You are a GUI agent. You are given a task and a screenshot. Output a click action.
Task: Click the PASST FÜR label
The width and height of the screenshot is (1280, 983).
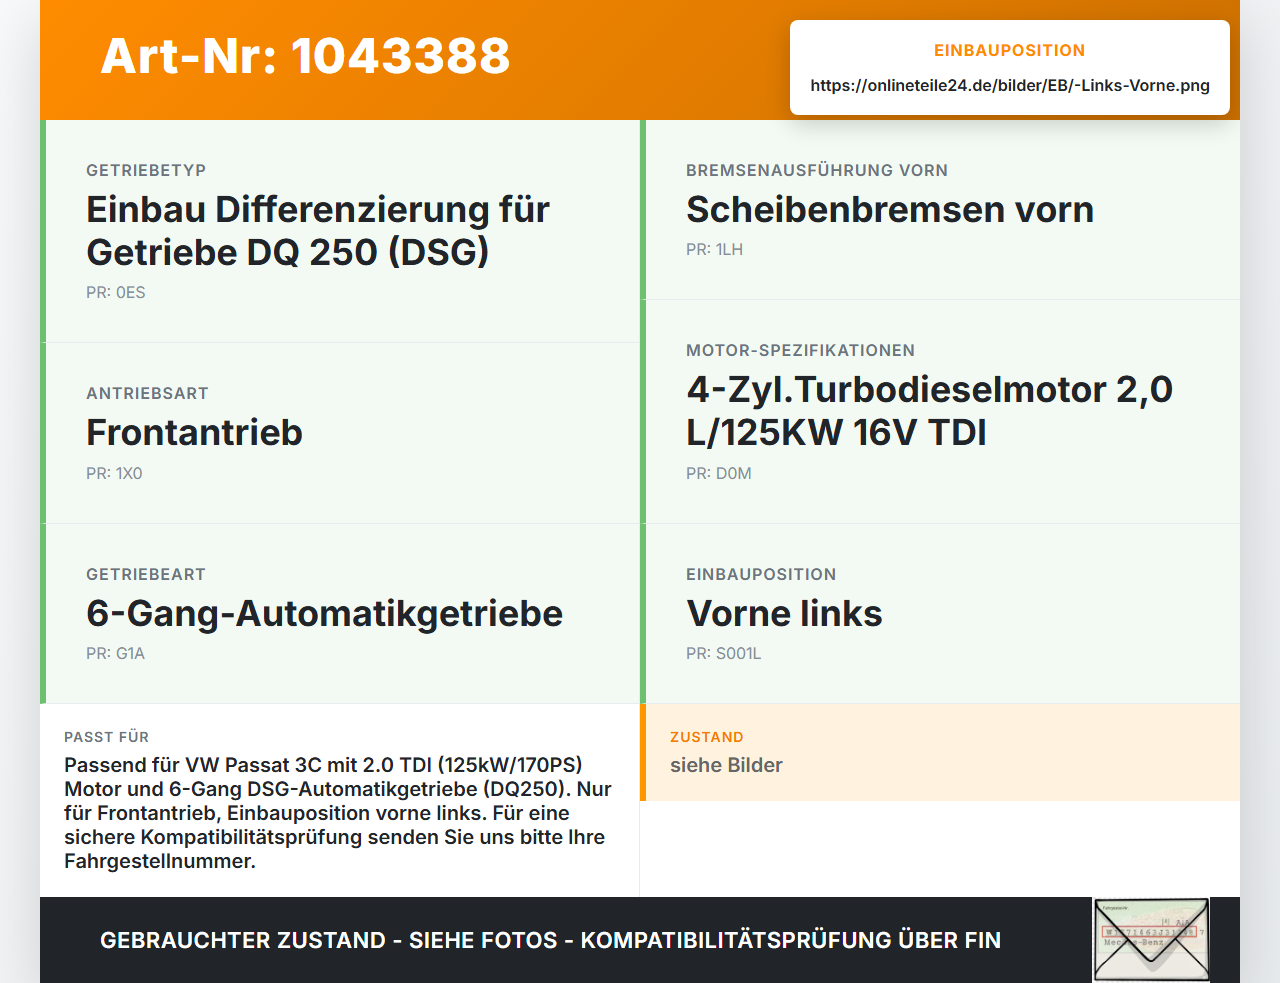coord(106,737)
